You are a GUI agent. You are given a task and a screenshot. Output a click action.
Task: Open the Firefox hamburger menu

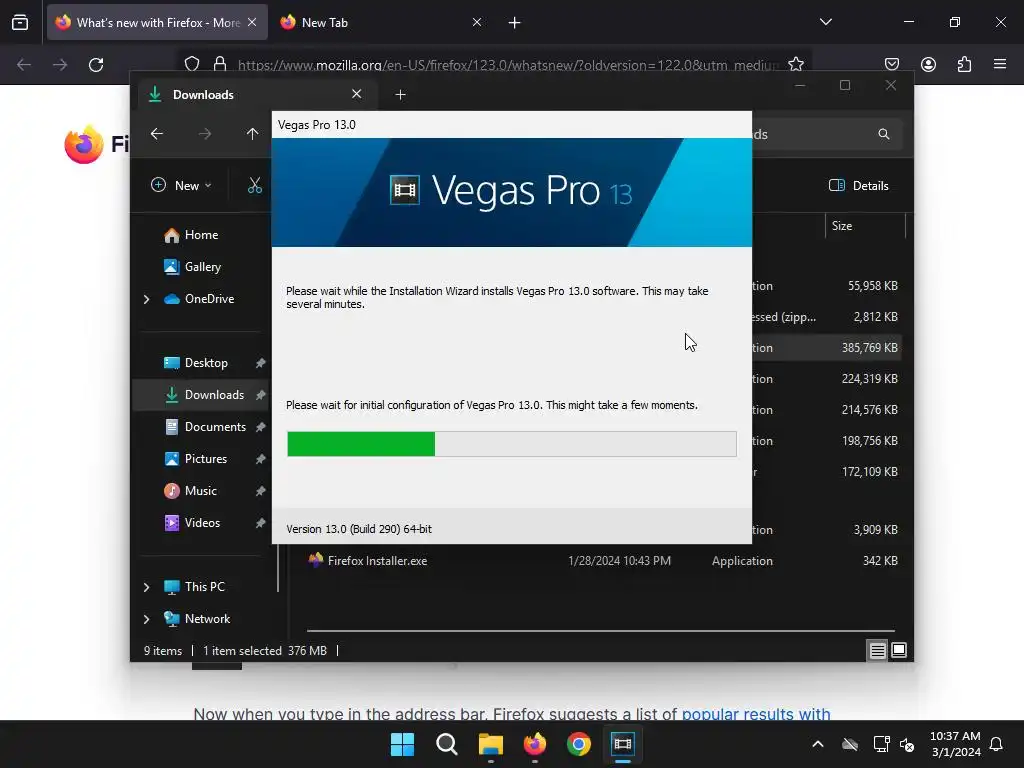(x=1000, y=64)
